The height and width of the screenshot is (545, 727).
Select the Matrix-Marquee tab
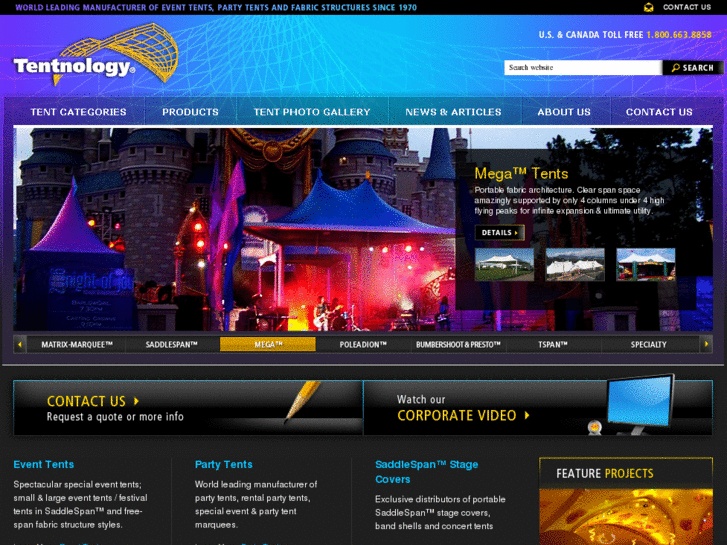(77, 345)
